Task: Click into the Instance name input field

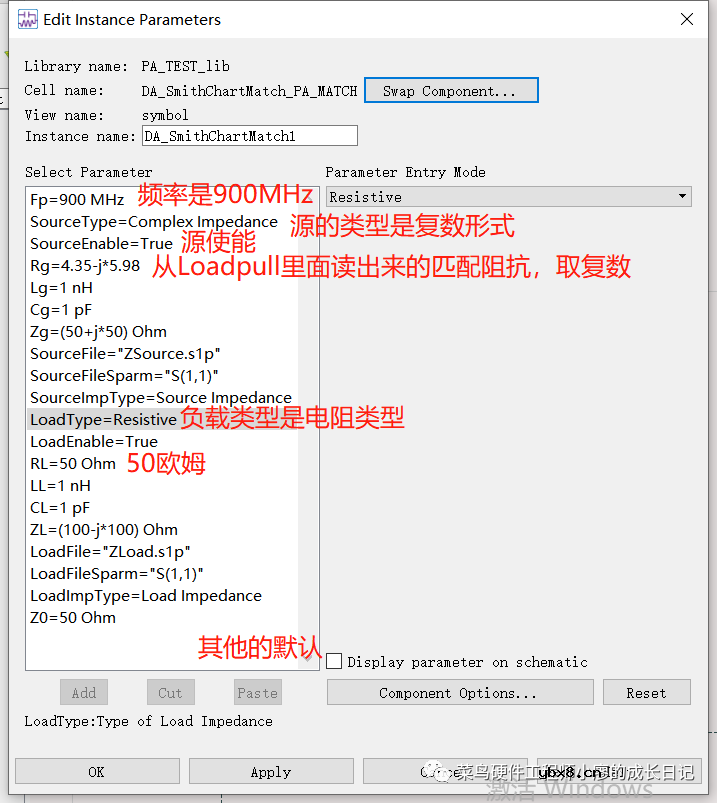Action: point(250,136)
